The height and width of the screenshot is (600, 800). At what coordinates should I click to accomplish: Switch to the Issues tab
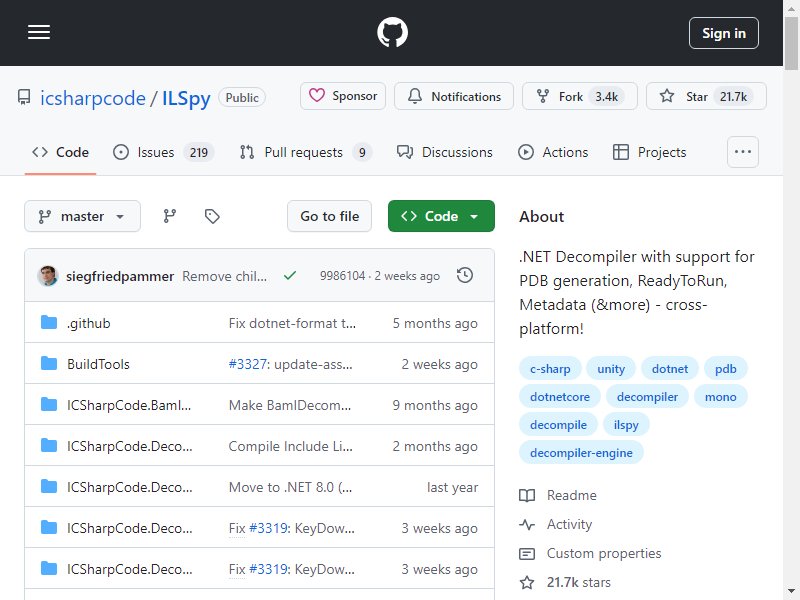pyautogui.click(x=163, y=152)
